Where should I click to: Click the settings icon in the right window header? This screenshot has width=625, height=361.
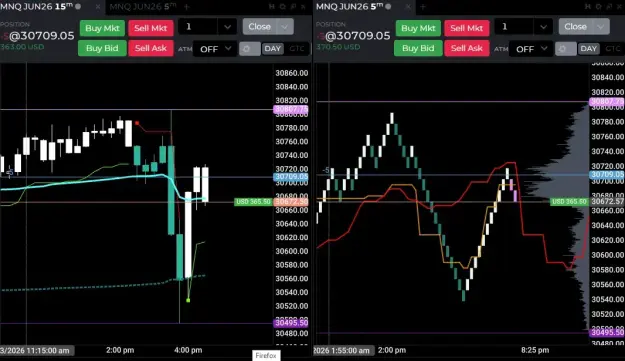coord(599,6)
